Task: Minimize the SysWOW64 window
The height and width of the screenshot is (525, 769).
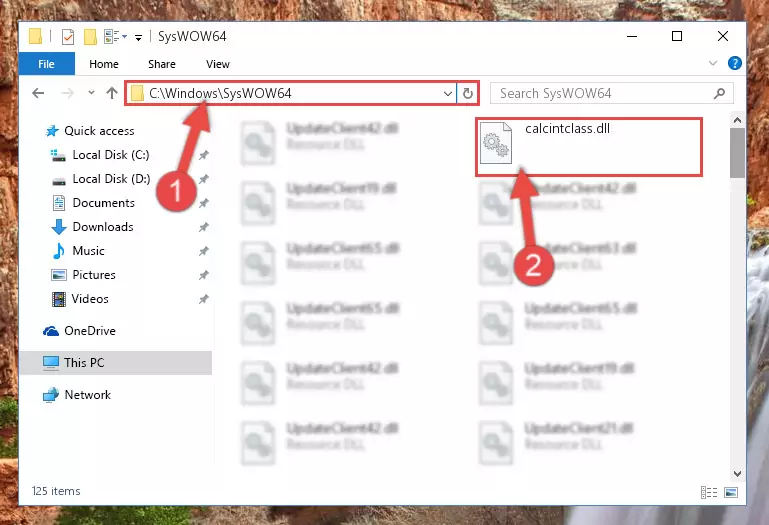Action: click(632, 36)
